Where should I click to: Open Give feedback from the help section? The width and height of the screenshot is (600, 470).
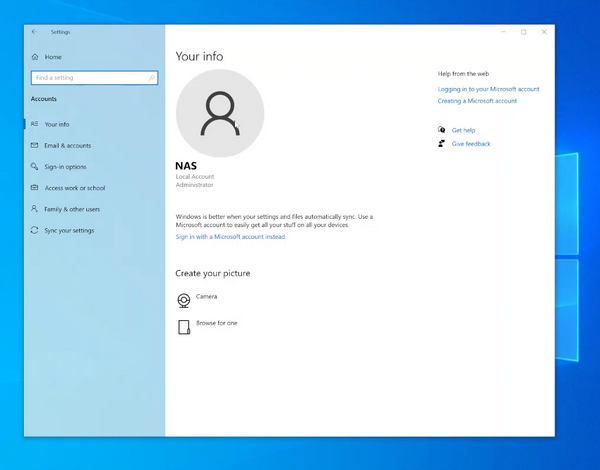coord(471,144)
